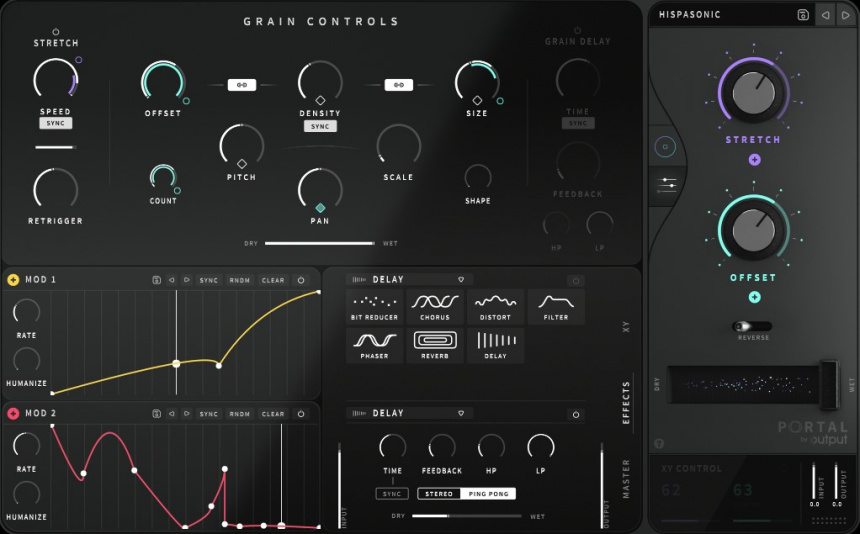Go to previous preset arrow in header
Image resolution: width=860 pixels, height=534 pixels.
[x=825, y=15]
